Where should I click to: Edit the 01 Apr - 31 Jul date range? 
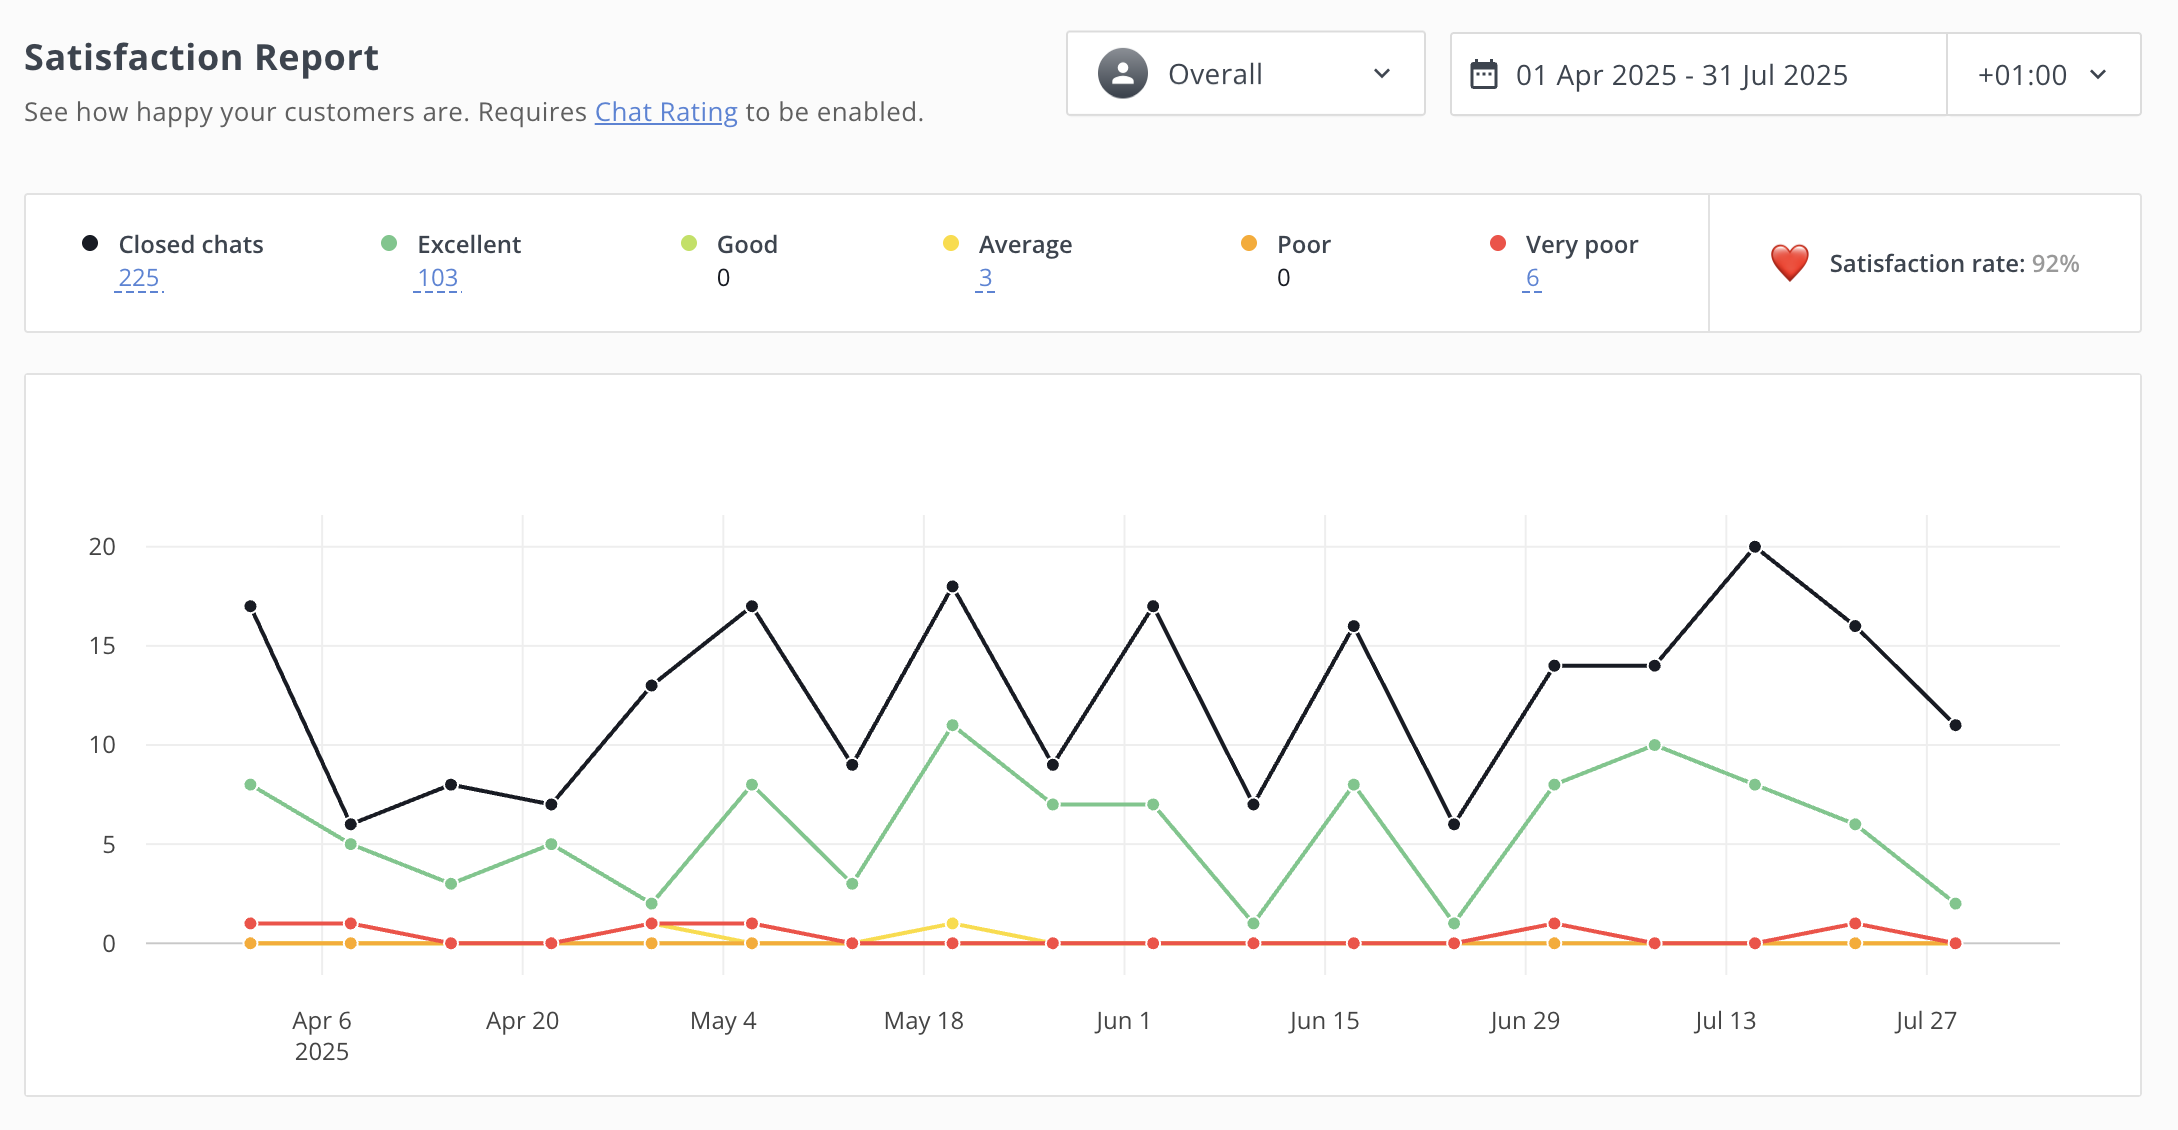[x=1681, y=75]
